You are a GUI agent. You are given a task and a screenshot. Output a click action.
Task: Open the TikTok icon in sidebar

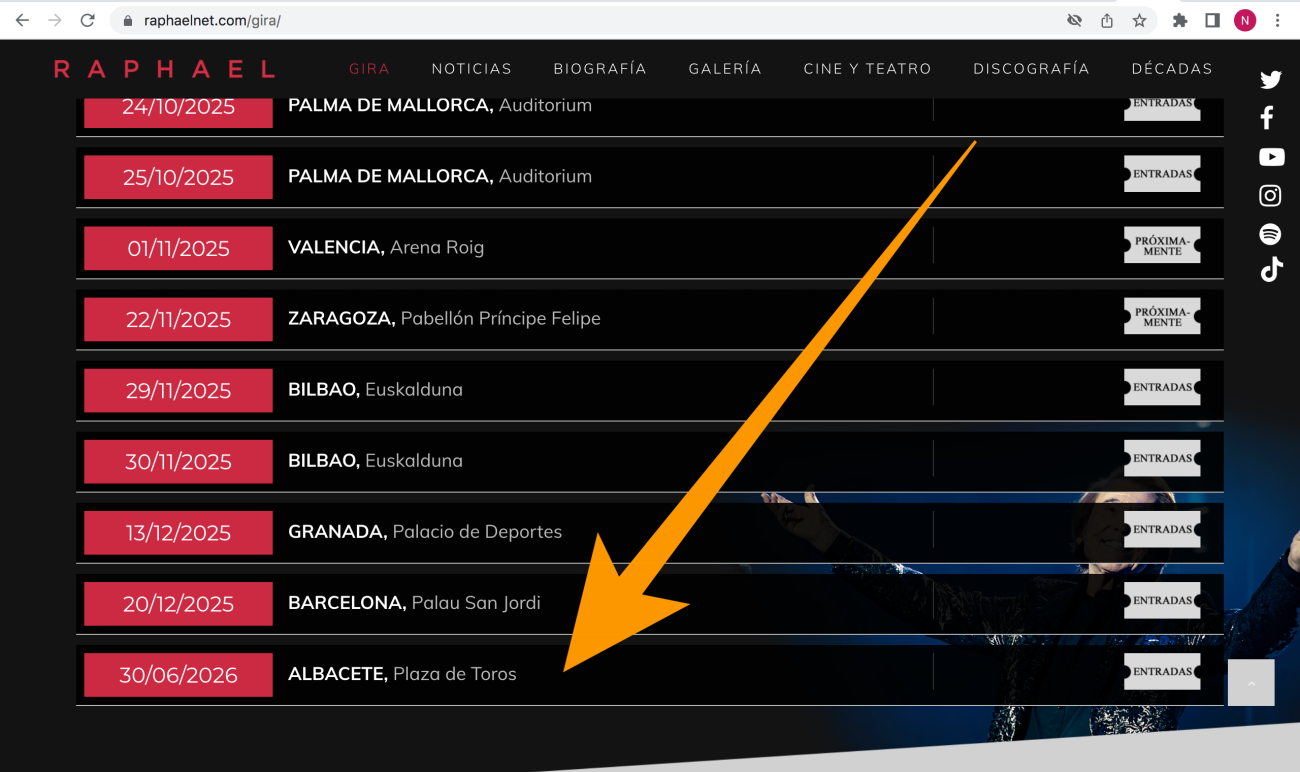click(x=1271, y=270)
